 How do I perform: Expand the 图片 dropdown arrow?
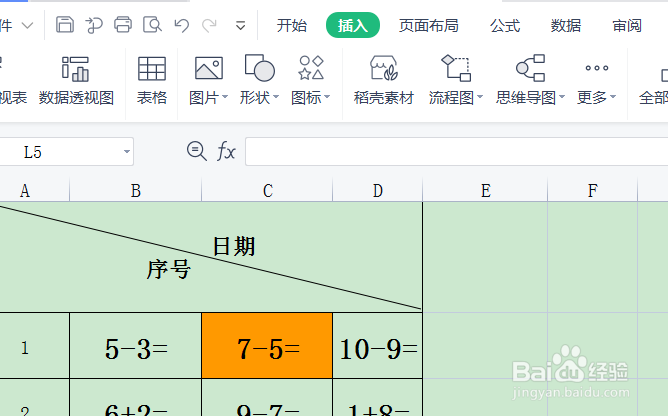click(225, 97)
